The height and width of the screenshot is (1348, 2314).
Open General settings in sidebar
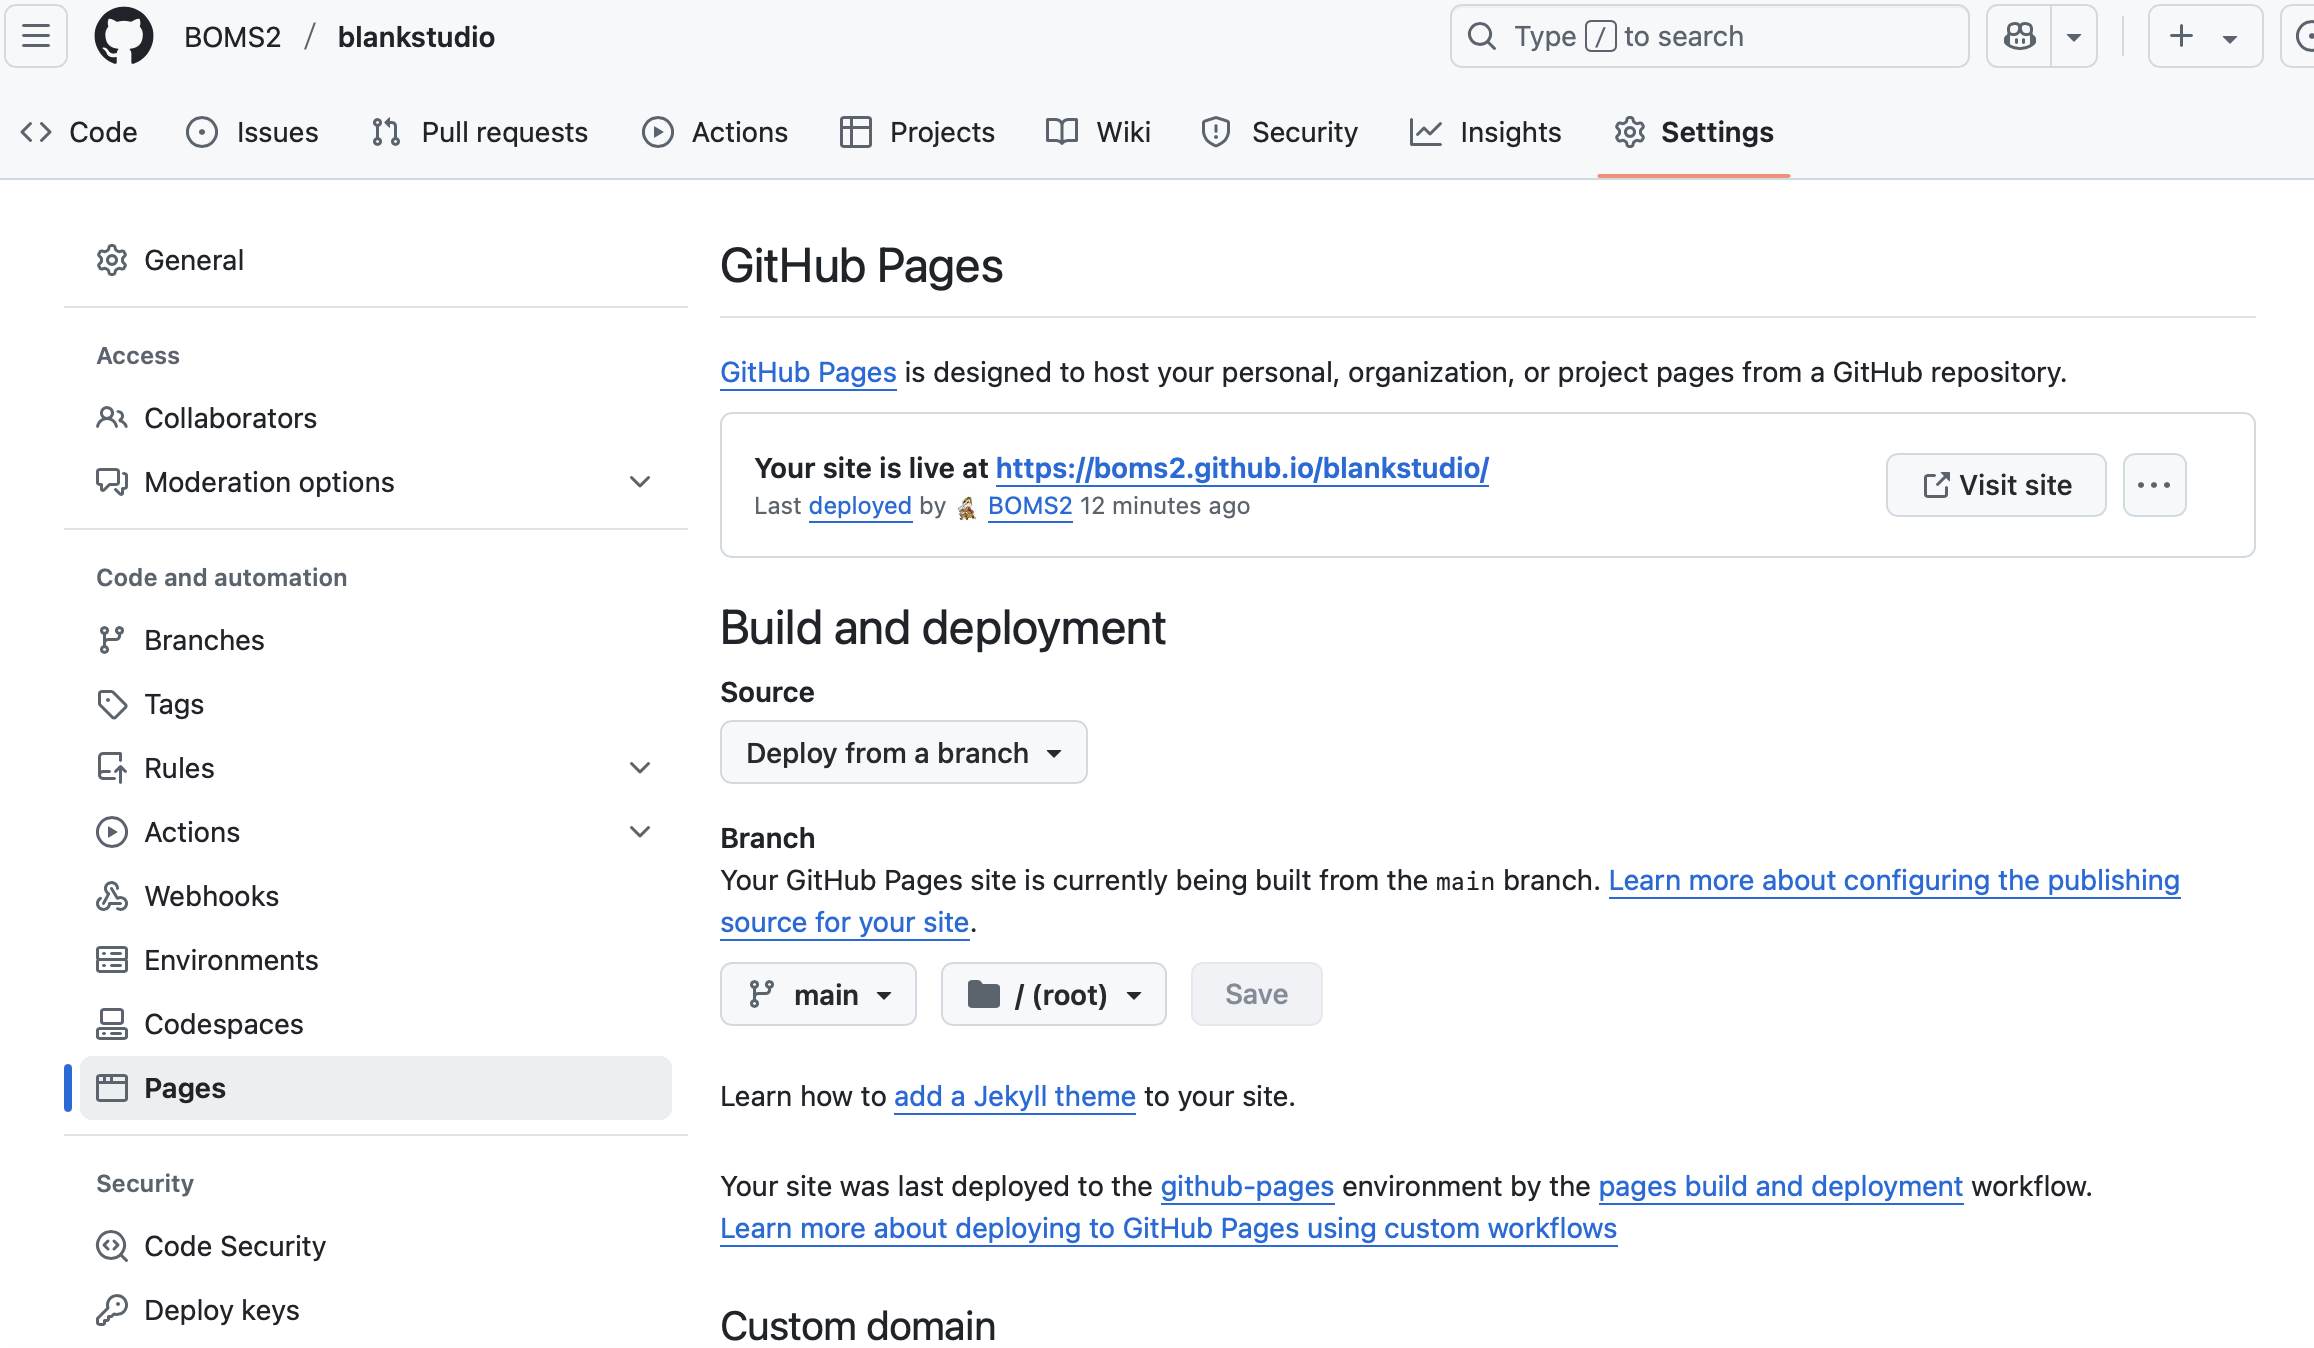376,260
